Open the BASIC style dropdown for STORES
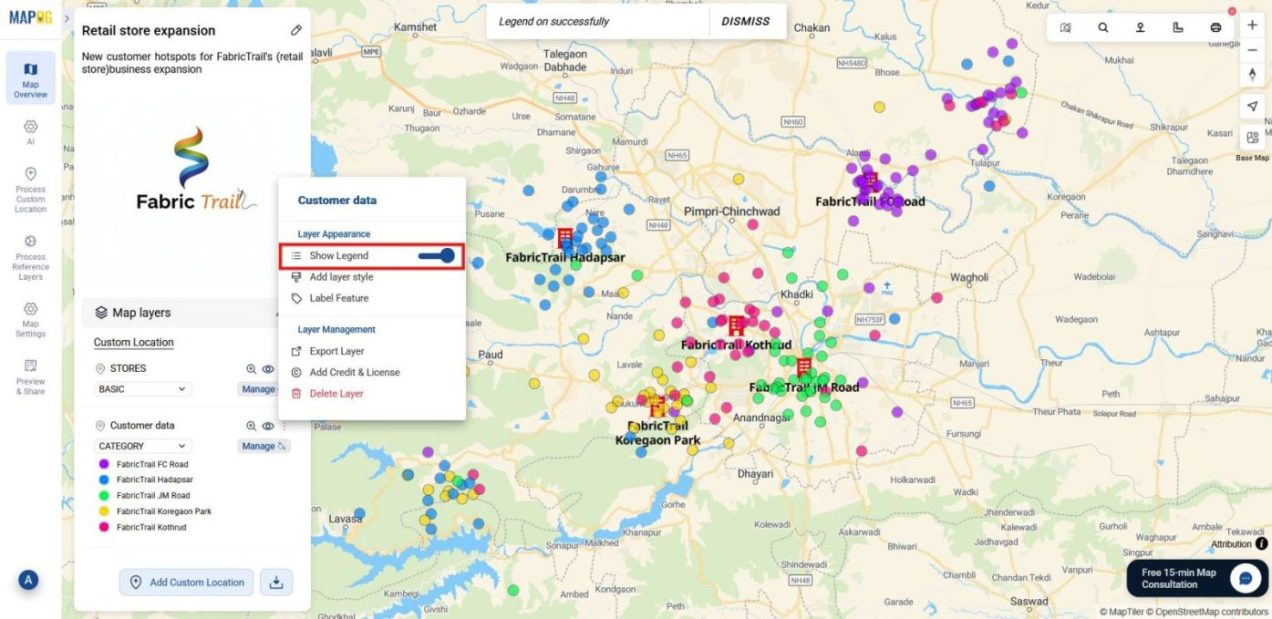Image resolution: width=1272 pixels, height=619 pixels. pyautogui.click(x=140, y=389)
